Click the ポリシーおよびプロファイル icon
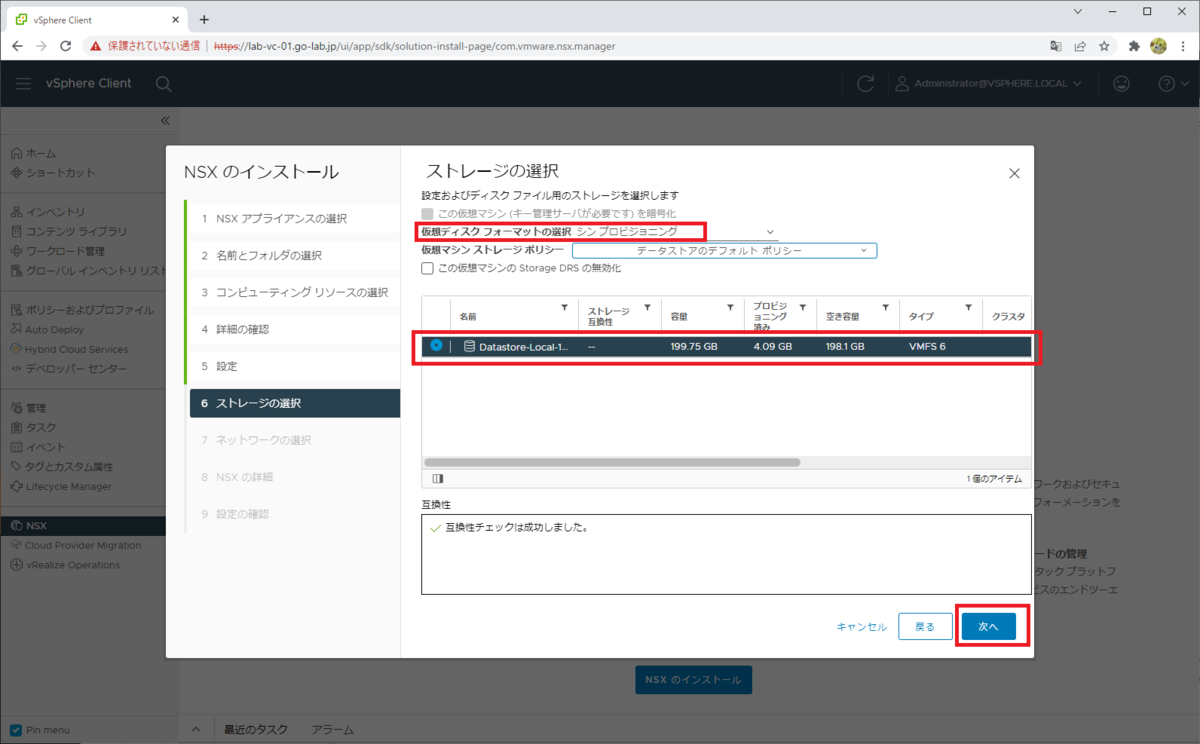 [x=17, y=310]
